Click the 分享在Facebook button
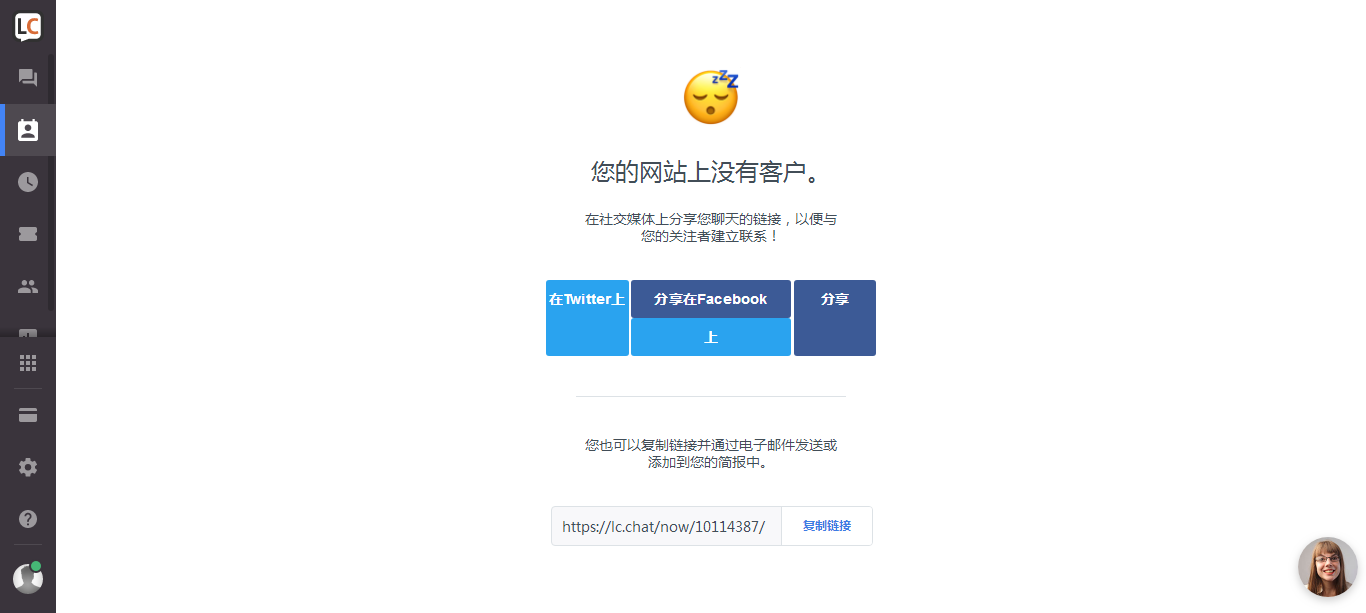This screenshot has height=613, width=1366. pyautogui.click(x=711, y=299)
